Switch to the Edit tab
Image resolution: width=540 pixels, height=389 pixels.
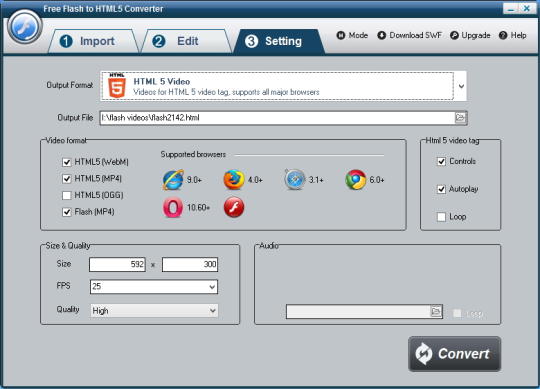coord(186,41)
